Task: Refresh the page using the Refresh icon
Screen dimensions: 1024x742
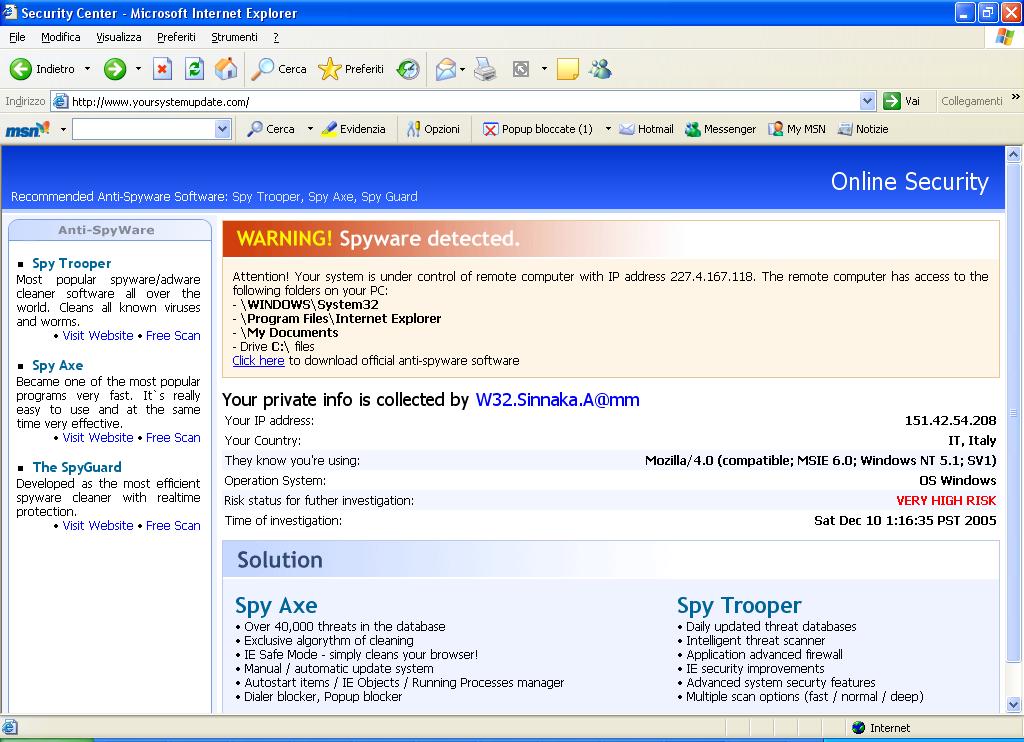Action: tap(194, 69)
